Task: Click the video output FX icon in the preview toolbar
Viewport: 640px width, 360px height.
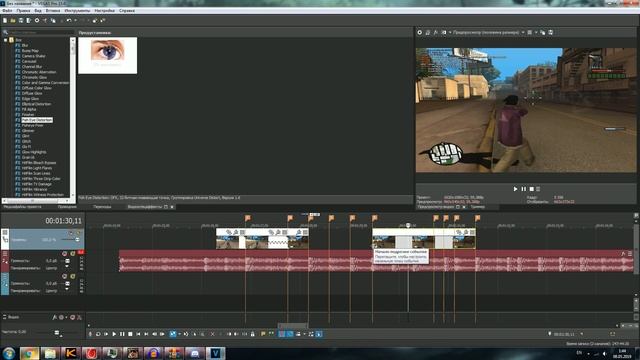Action: point(436,32)
